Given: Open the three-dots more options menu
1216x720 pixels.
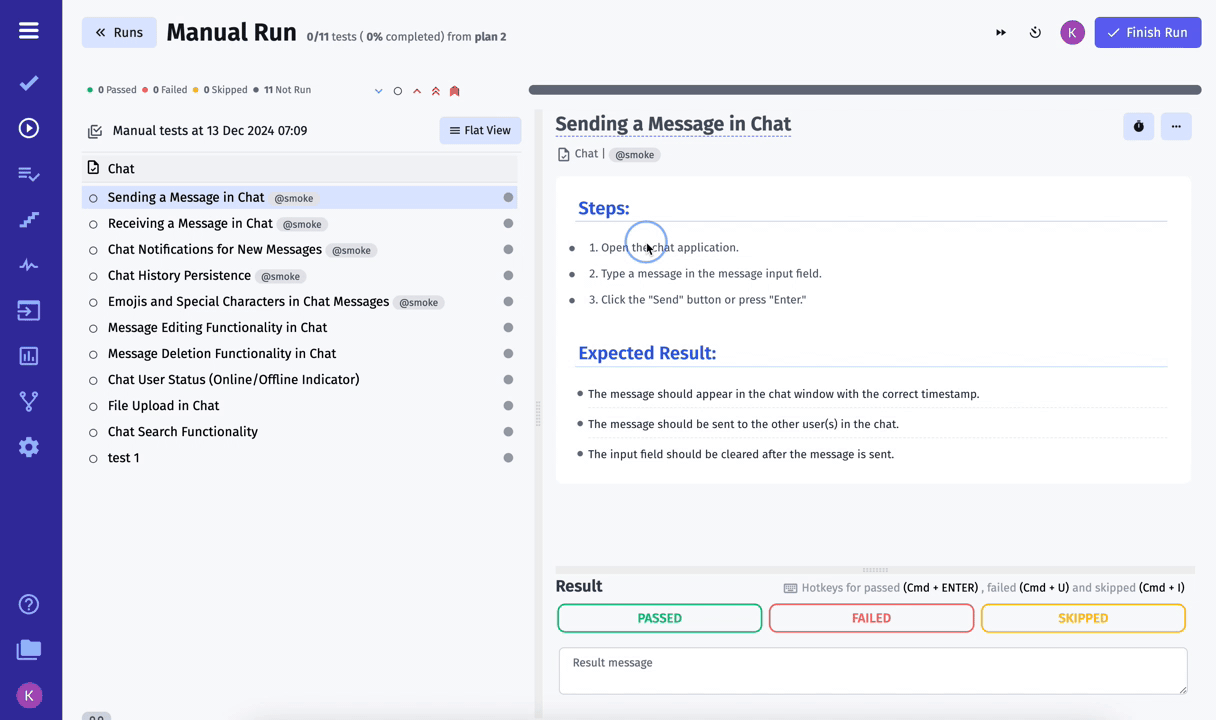Looking at the screenshot, I should point(1176,127).
